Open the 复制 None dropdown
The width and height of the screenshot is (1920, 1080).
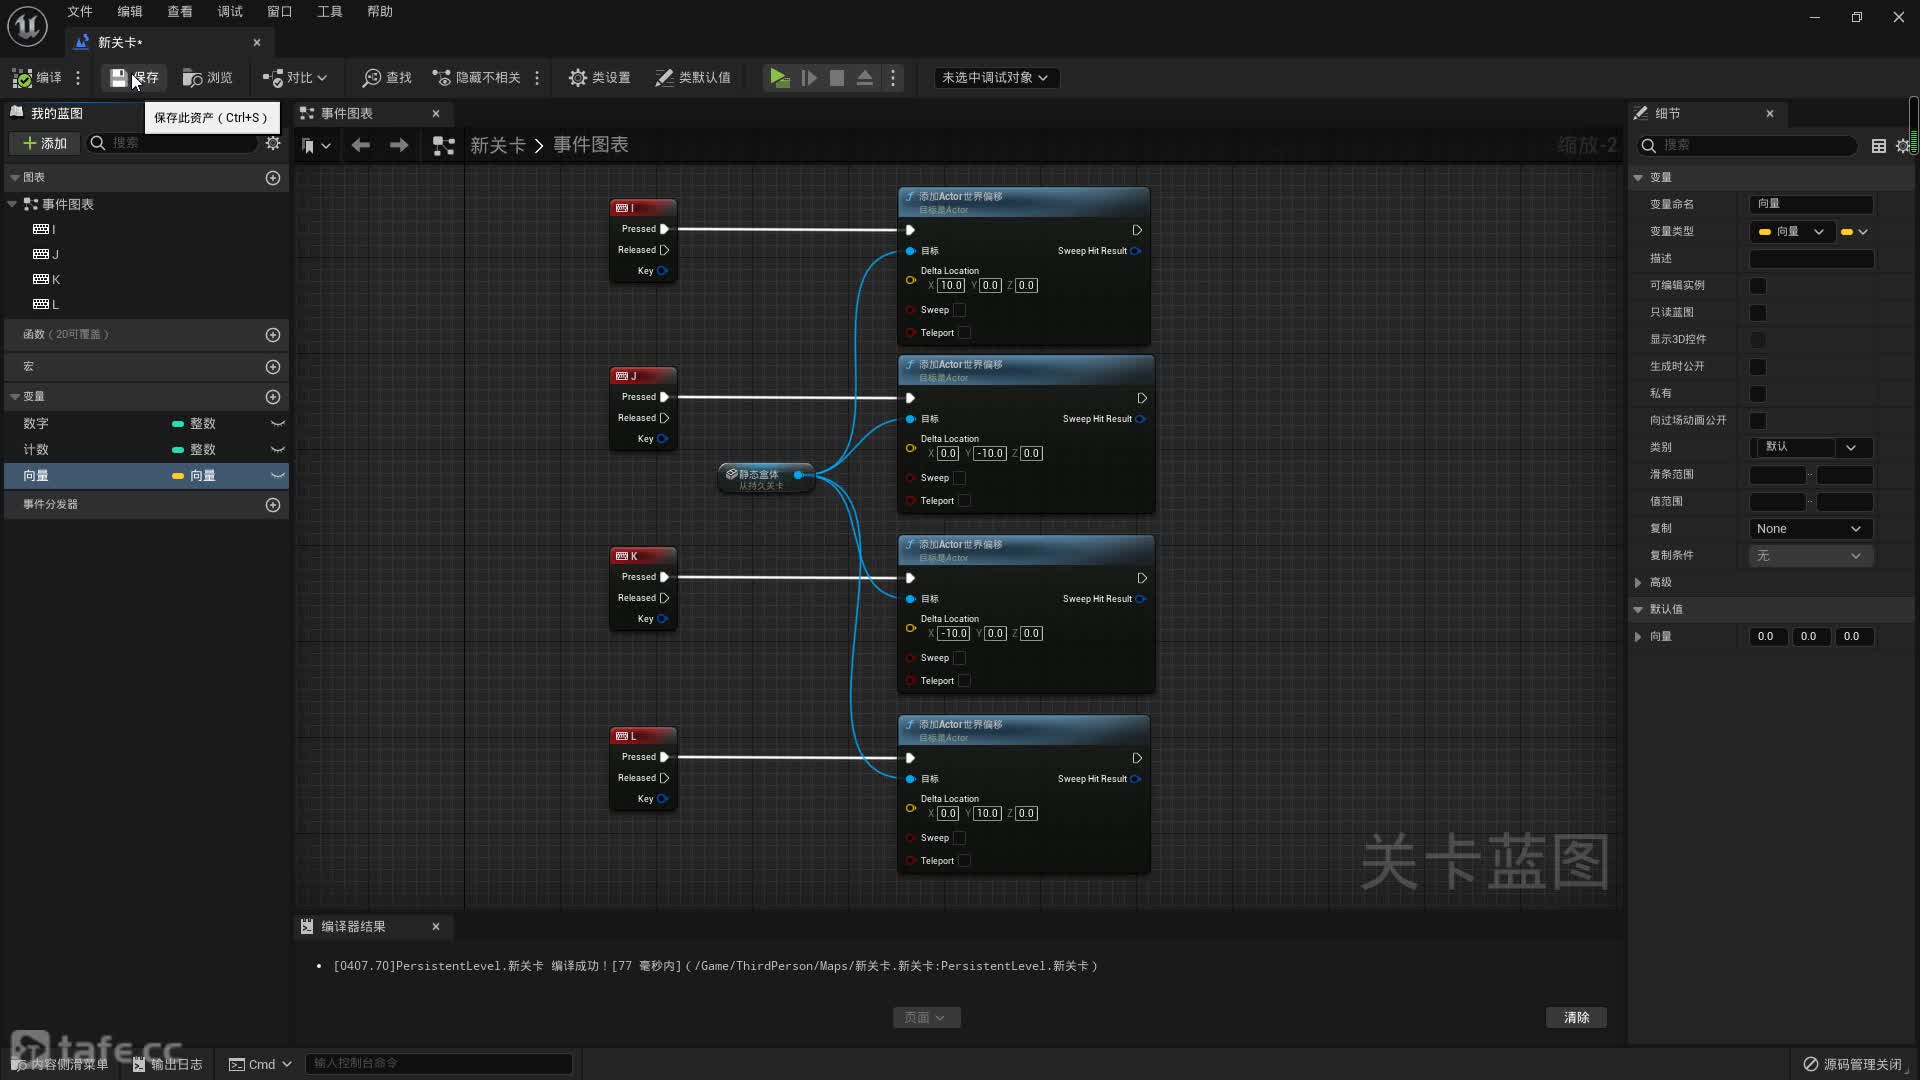[1810, 529]
